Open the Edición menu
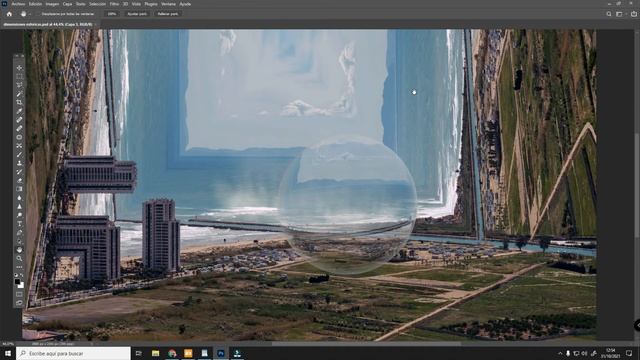The width and height of the screenshot is (640, 360). [35, 4]
